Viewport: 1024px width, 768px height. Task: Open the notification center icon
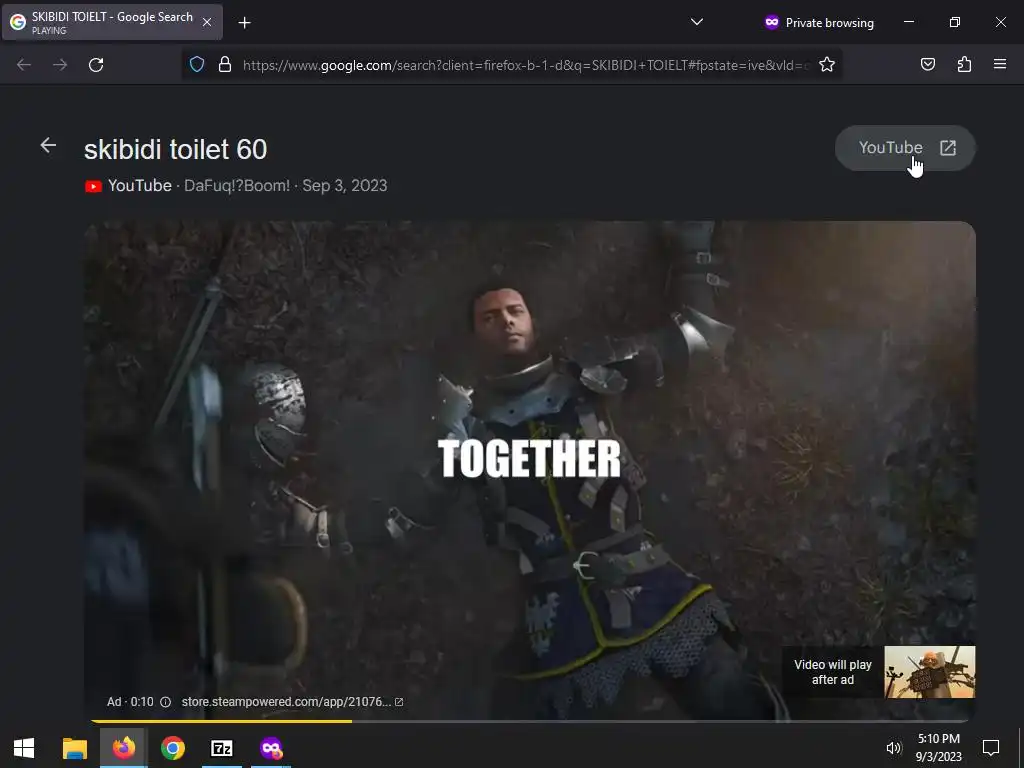coord(991,748)
